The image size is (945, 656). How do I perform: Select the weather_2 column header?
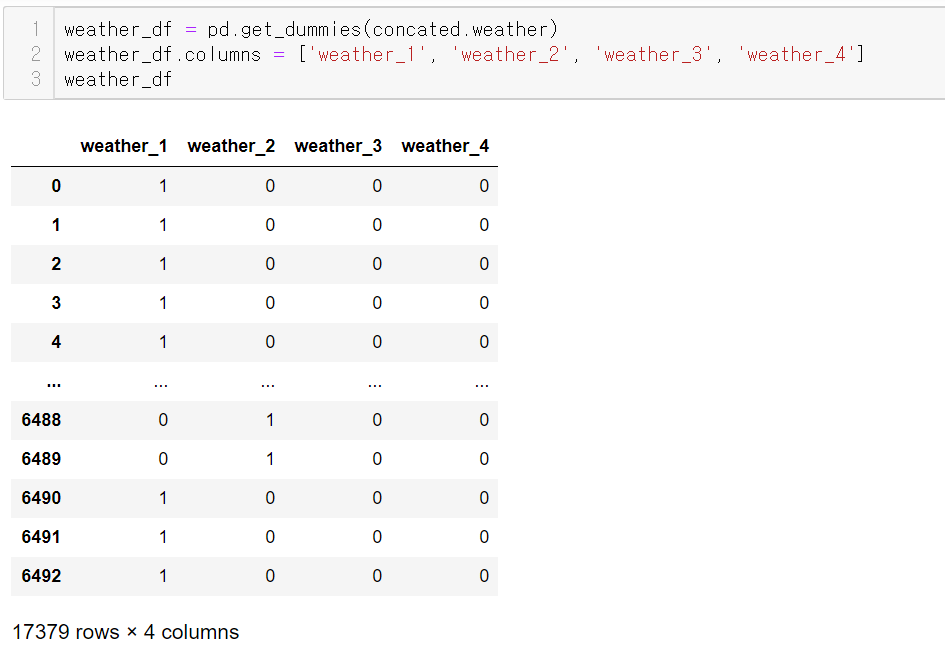(x=231, y=146)
